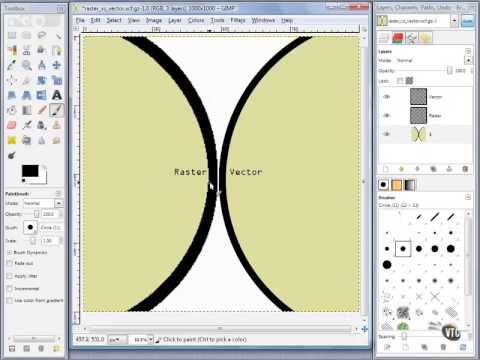This screenshot has height=360, width=480.
Task: Open the Select menu
Action: pyautogui.click(x=114, y=20)
